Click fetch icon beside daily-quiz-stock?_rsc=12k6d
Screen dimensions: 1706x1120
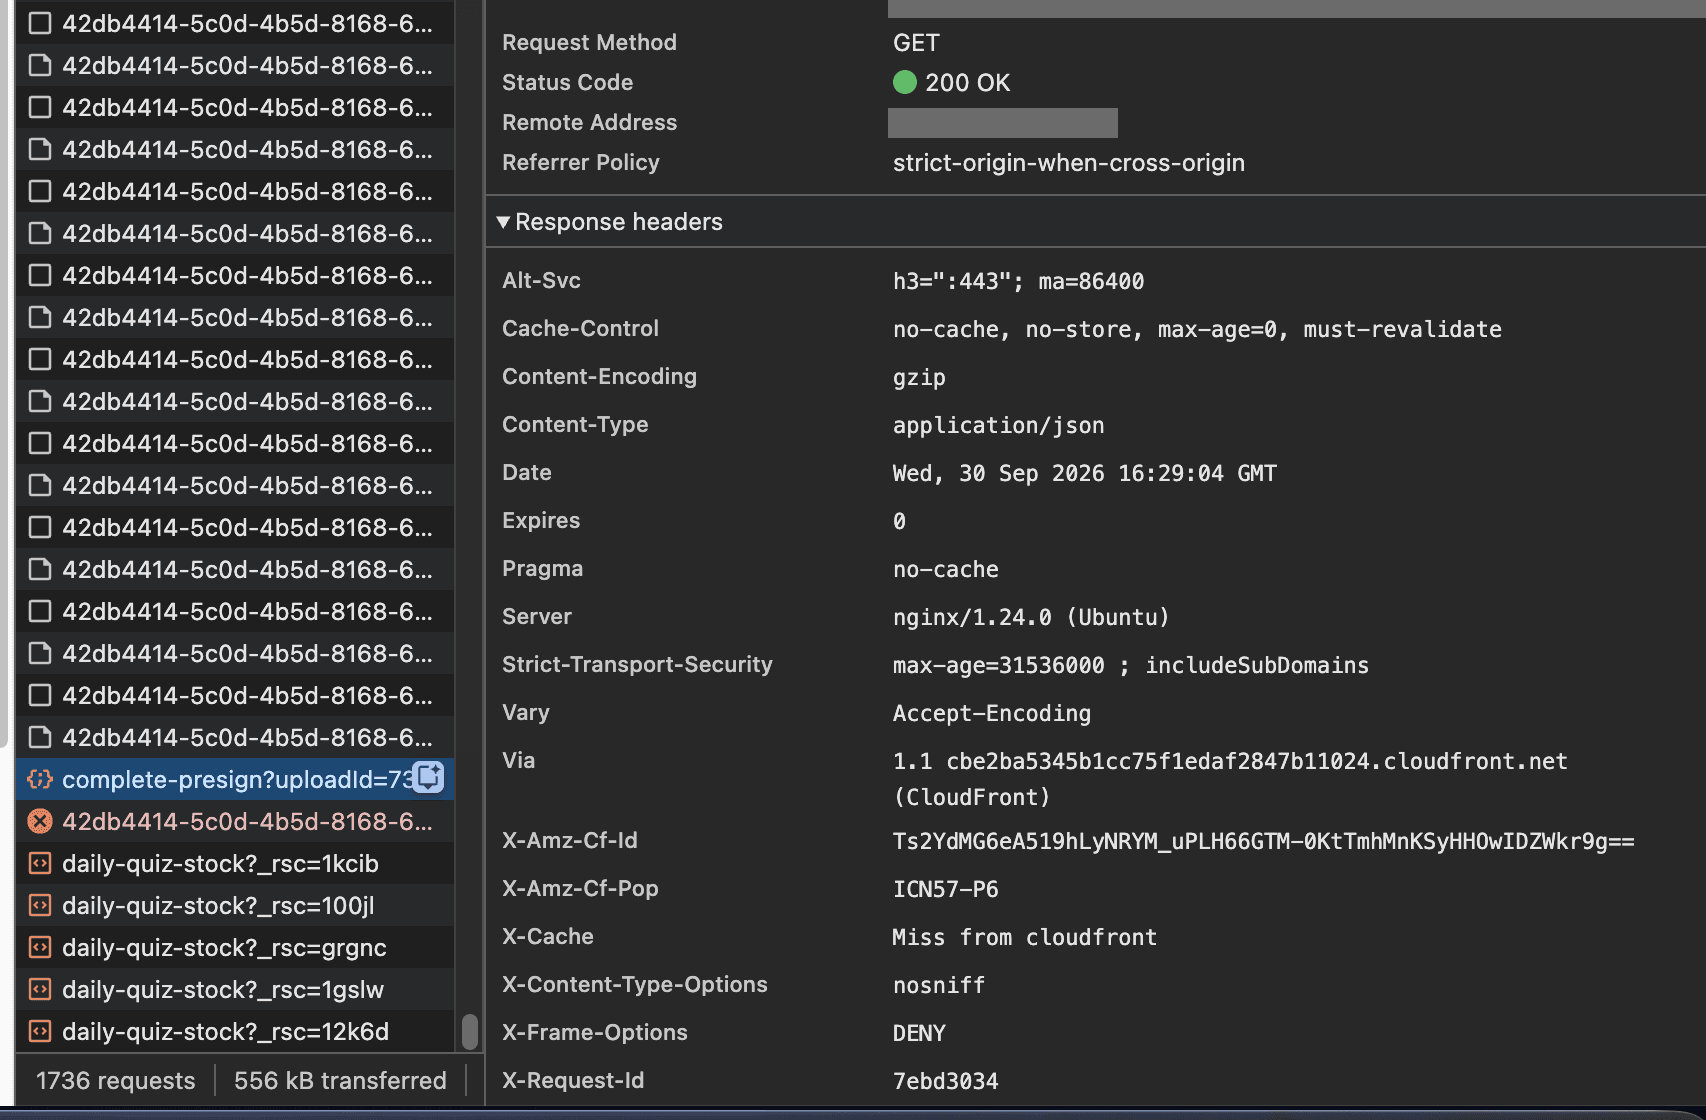point(40,1031)
